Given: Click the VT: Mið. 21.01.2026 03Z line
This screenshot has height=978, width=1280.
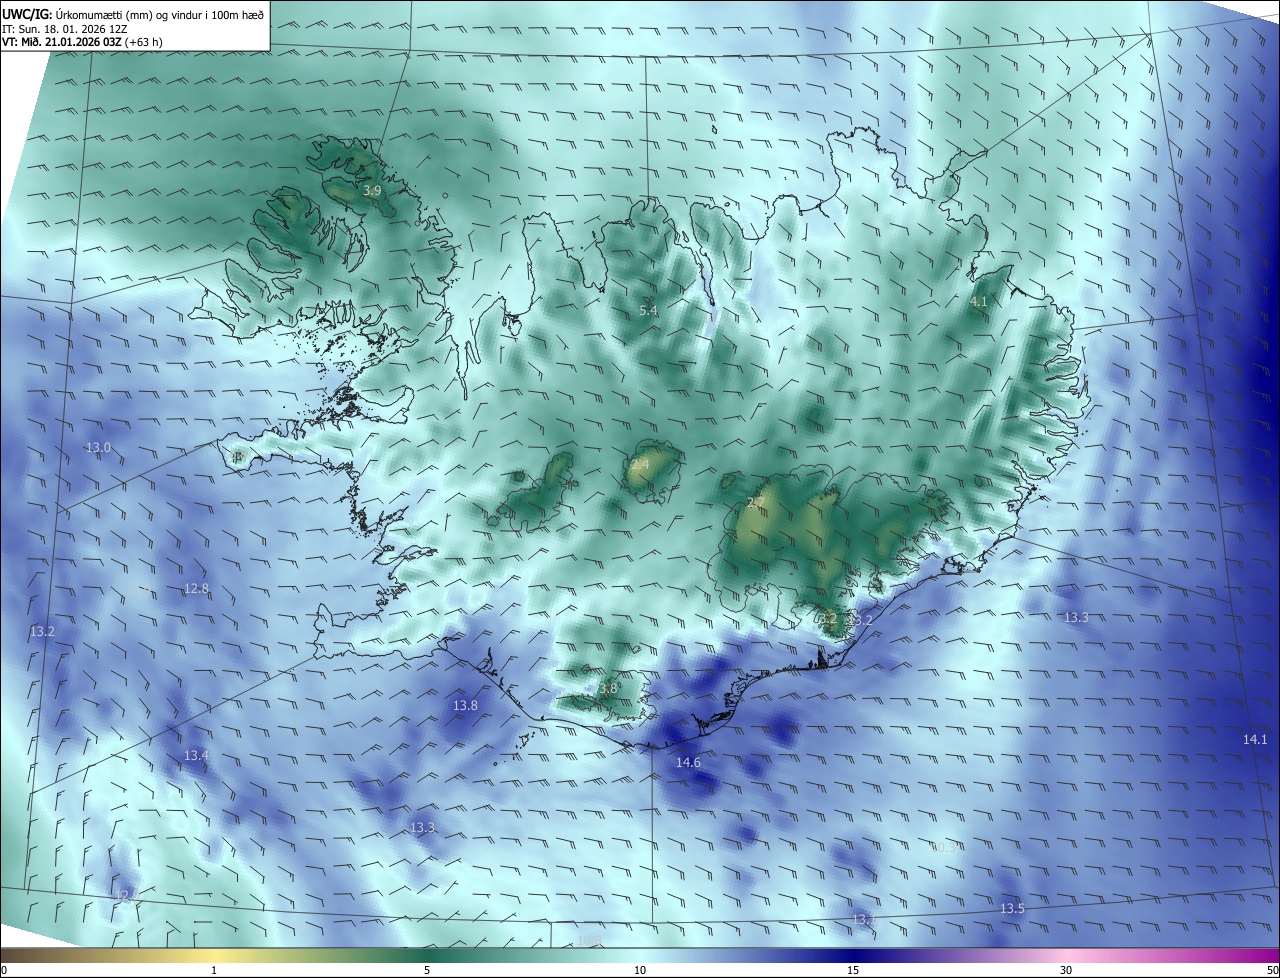Looking at the screenshot, I should [x=82, y=42].
